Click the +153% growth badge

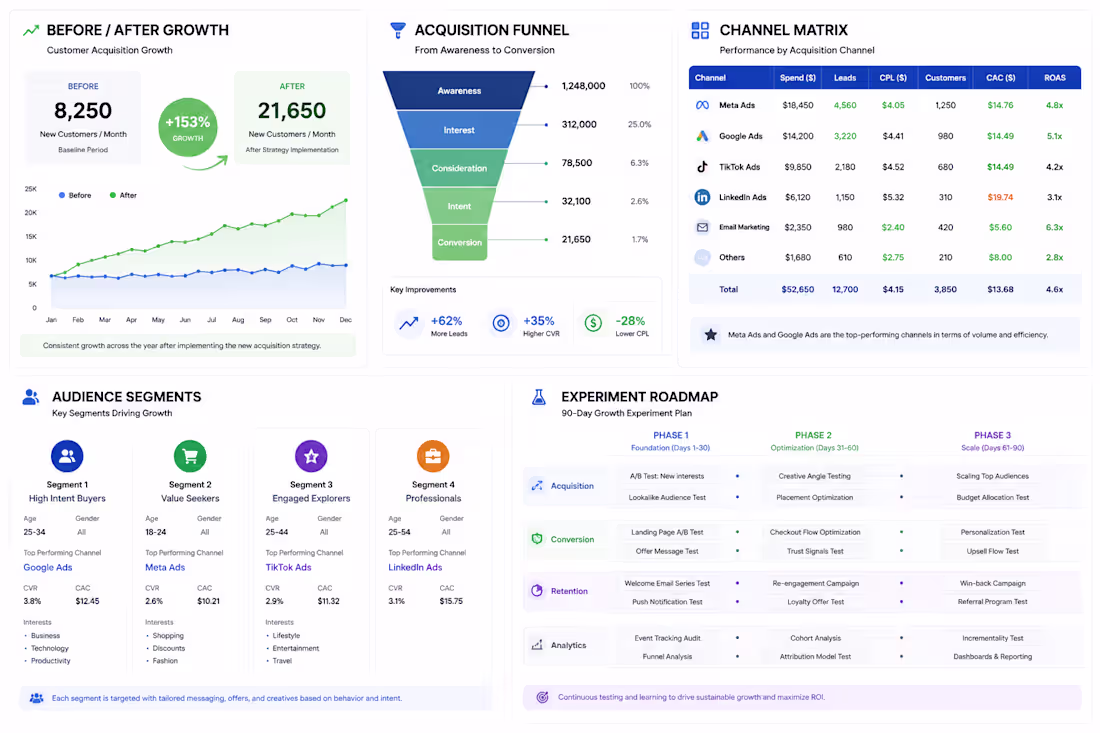coord(188,127)
